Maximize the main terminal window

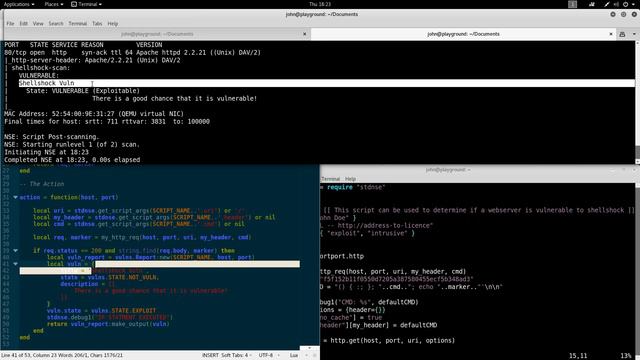(623, 14)
